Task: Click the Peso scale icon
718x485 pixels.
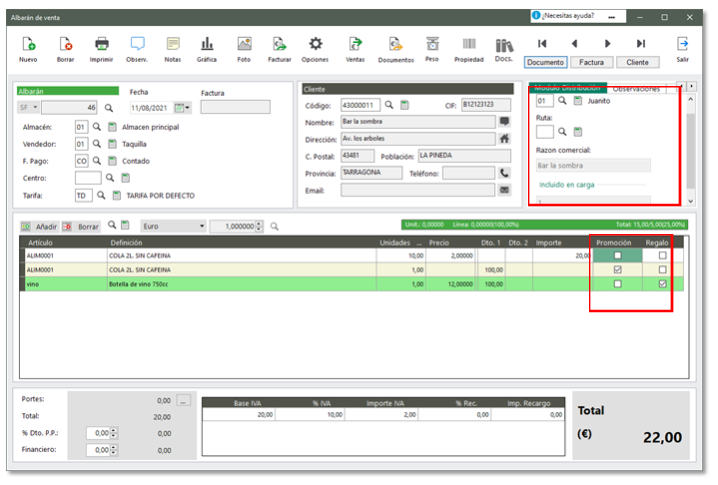Action: tap(432, 44)
